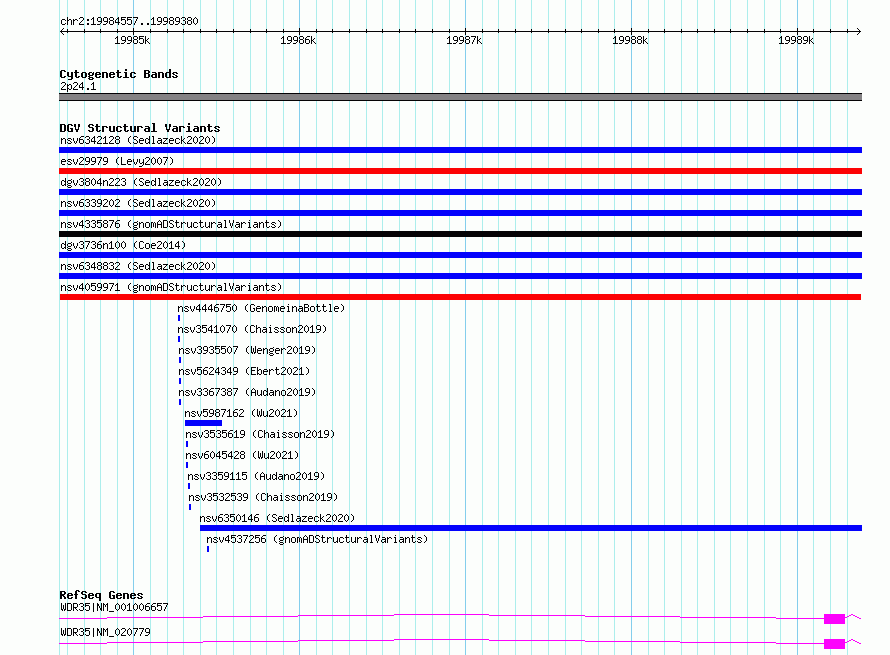Click the magenta exon box of WDR35|NM_001006657
This screenshot has height=655, width=890.
(834, 619)
